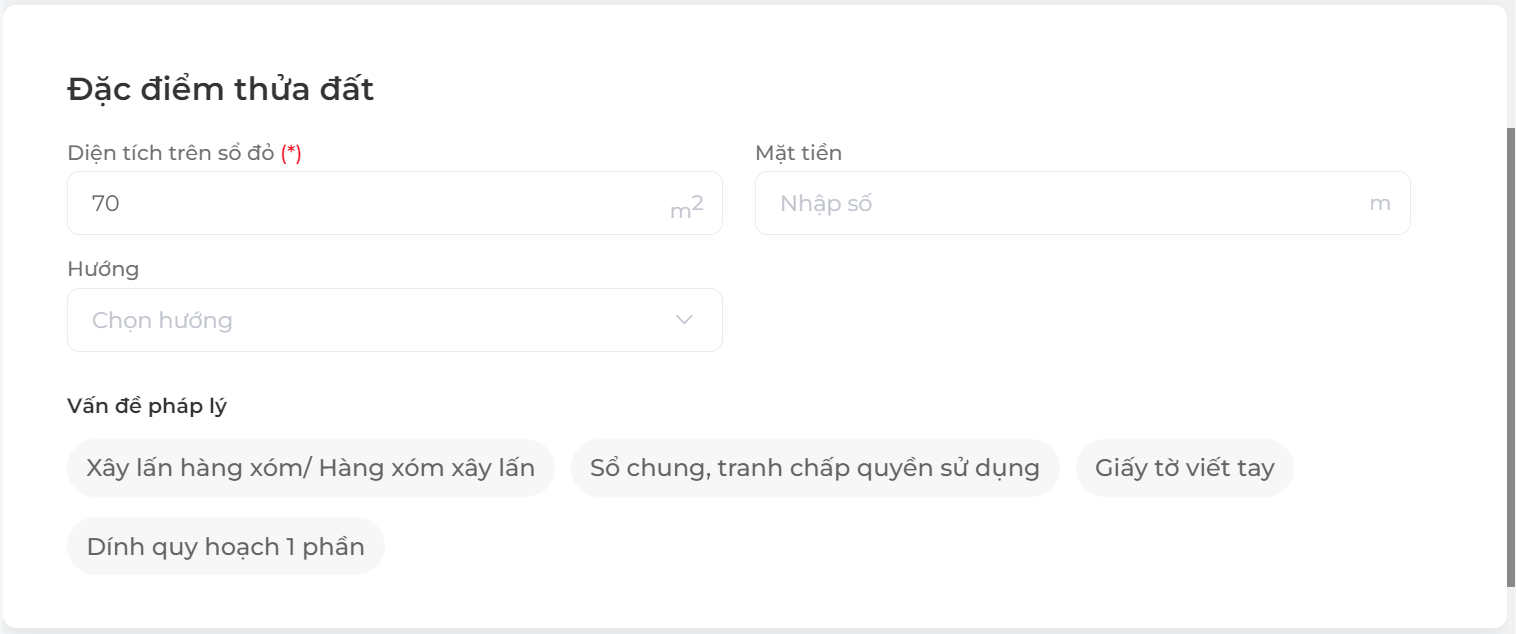The width and height of the screenshot is (1516, 634).
Task: Choose Sổ chung, tranh chấp quyền sử dụng
Action: coord(815,467)
